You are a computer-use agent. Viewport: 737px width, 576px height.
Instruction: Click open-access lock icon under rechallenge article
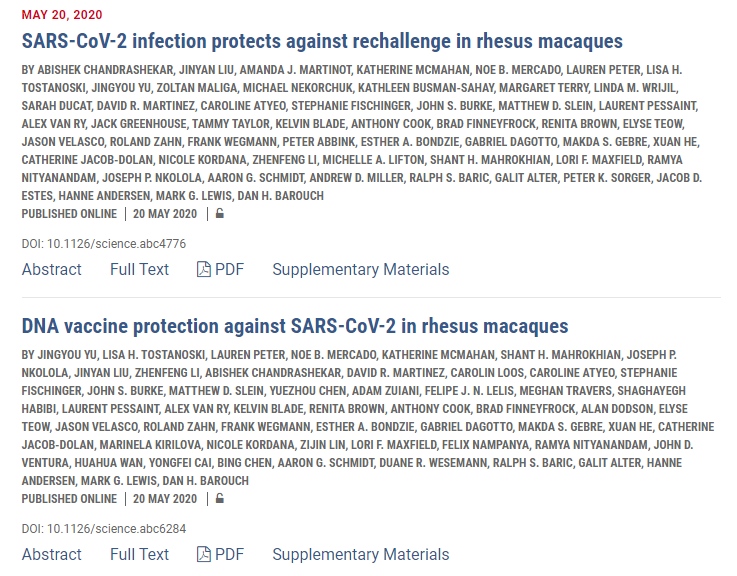(220, 213)
